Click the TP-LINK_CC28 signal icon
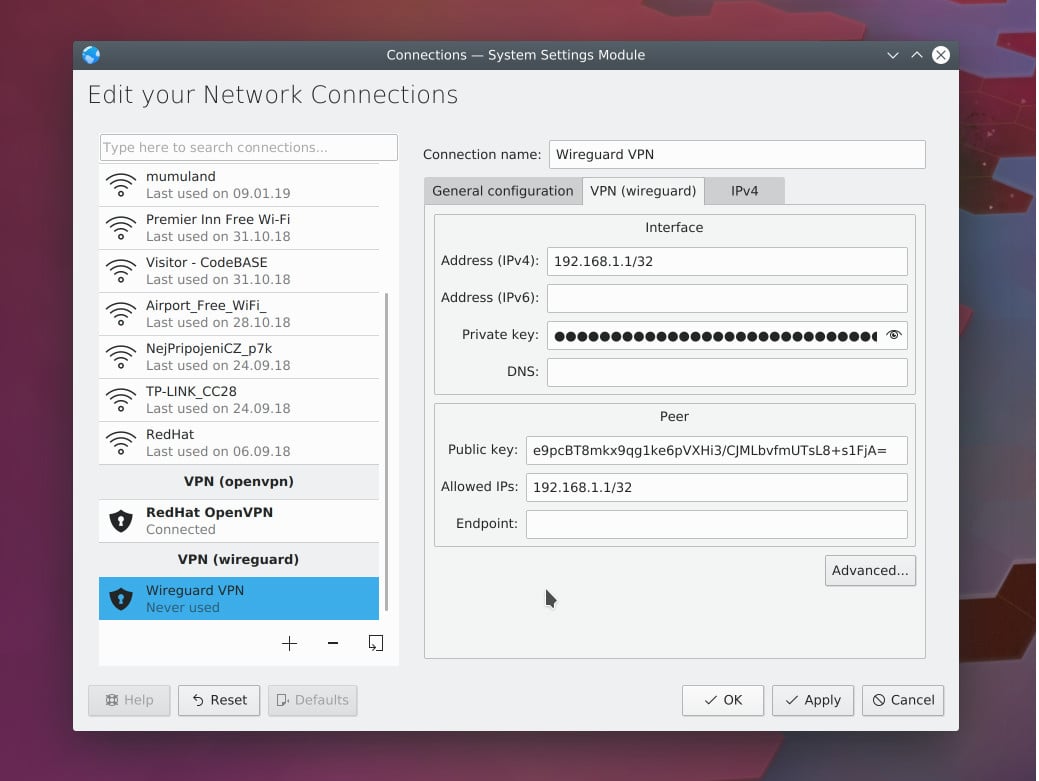Screen dimensions: 1039x781 click(x=121, y=399)
